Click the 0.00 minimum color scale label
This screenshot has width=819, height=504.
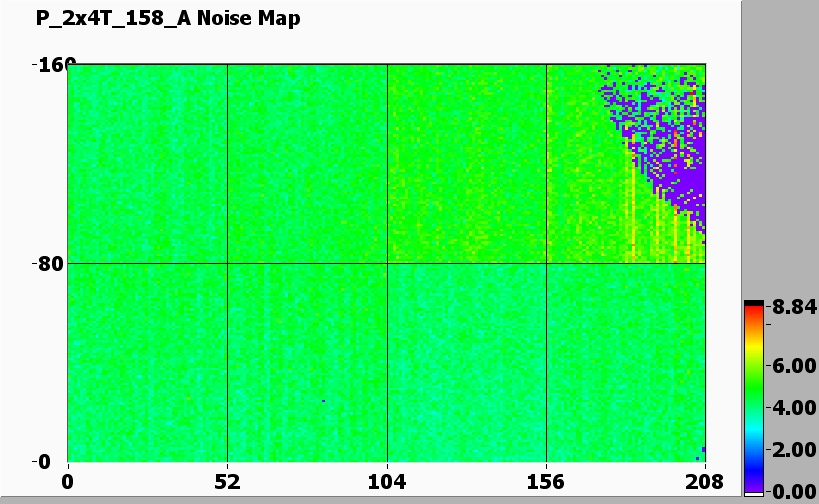[790, 490]
